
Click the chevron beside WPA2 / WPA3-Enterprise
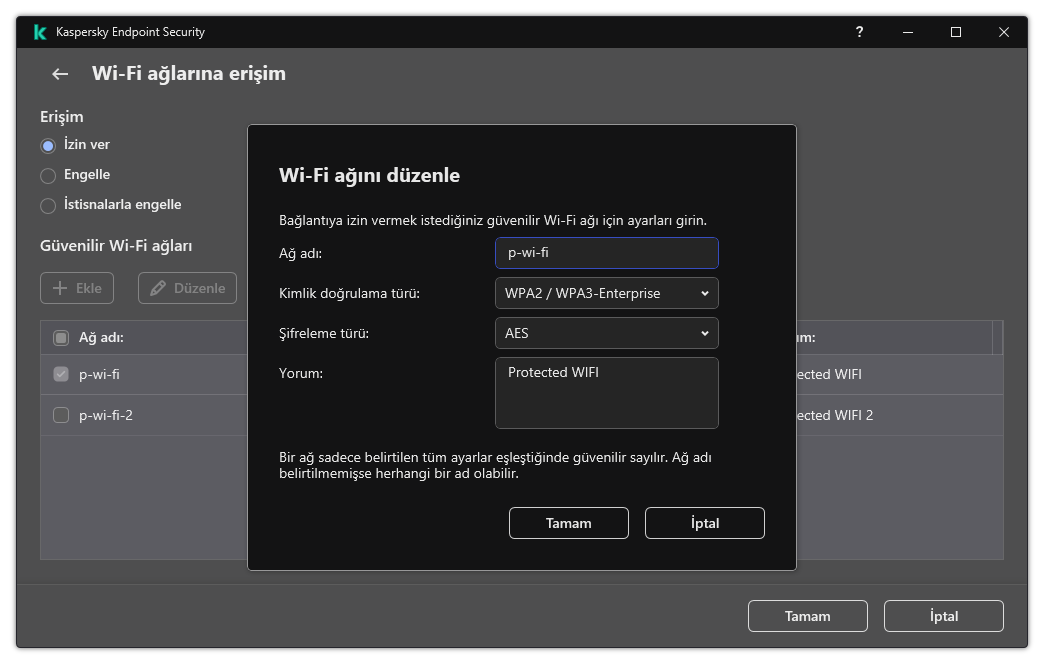705,293
